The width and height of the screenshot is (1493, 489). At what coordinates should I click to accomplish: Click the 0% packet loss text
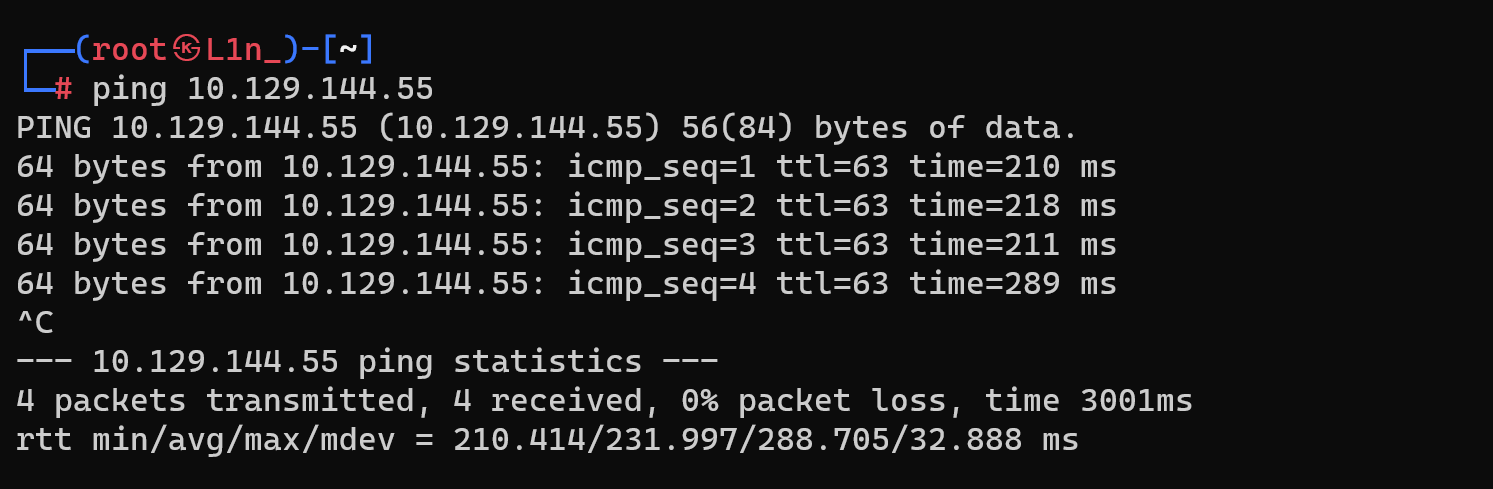tap(822, 401)
